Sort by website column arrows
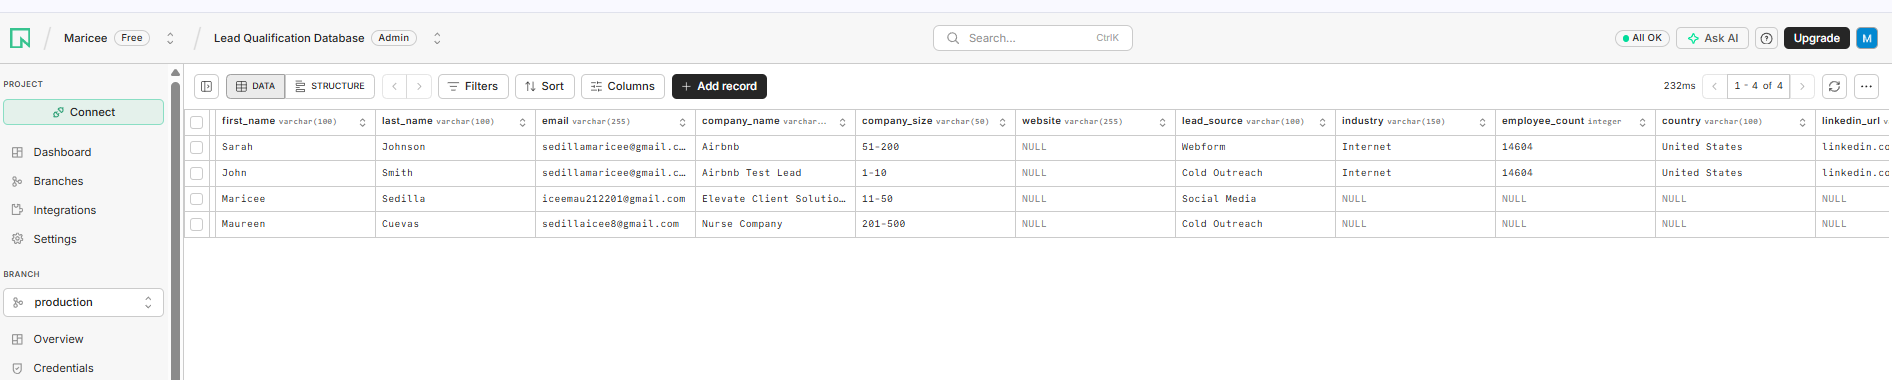Image resolution: width=1892 pixels, height=380 pixels. (x=1162, y=122)
